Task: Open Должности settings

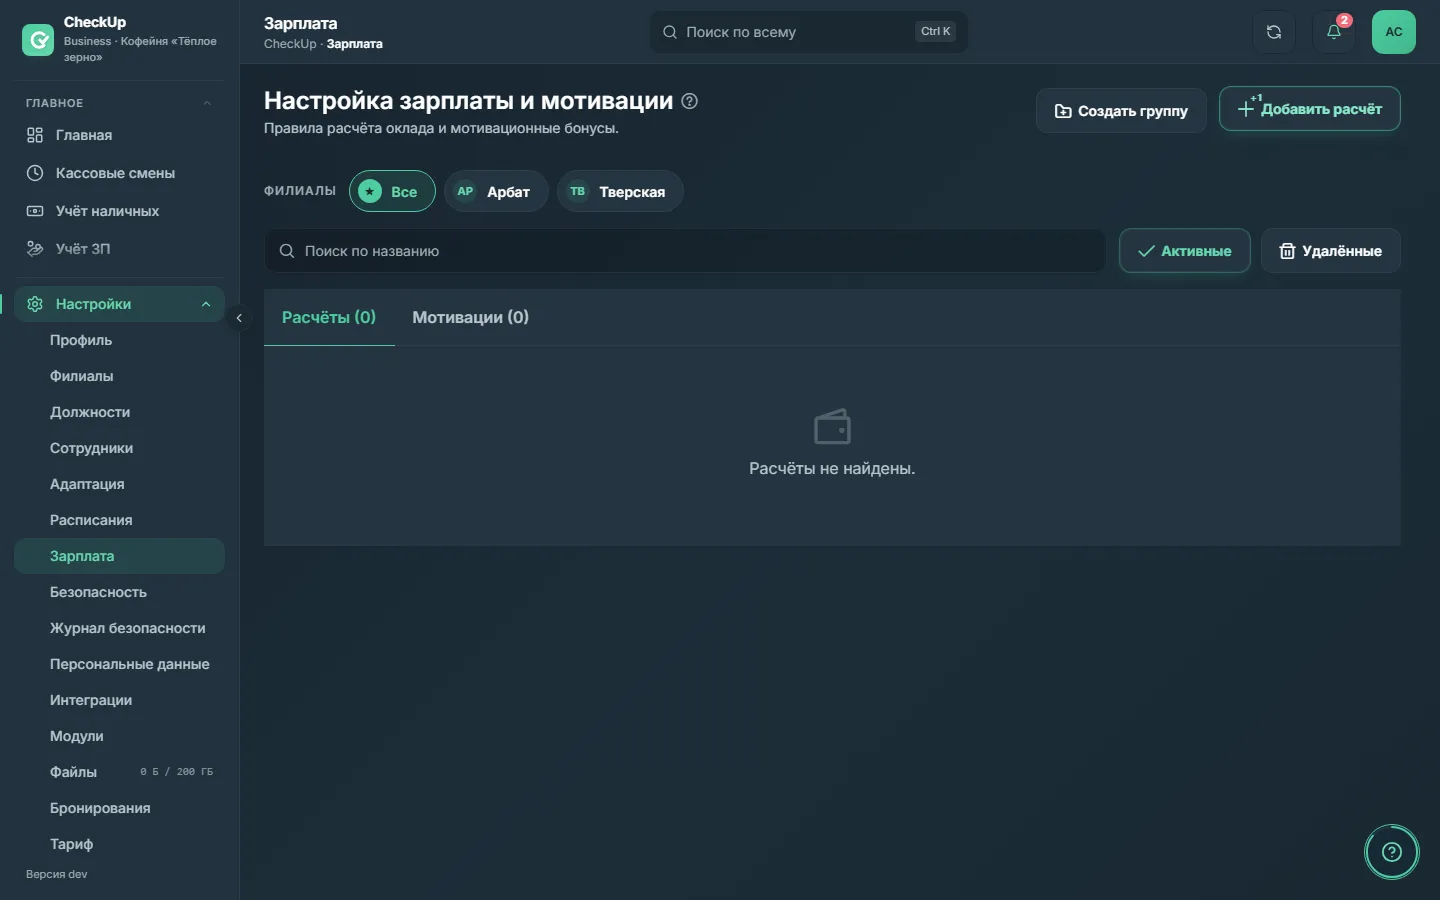Action: pos(119,412)
